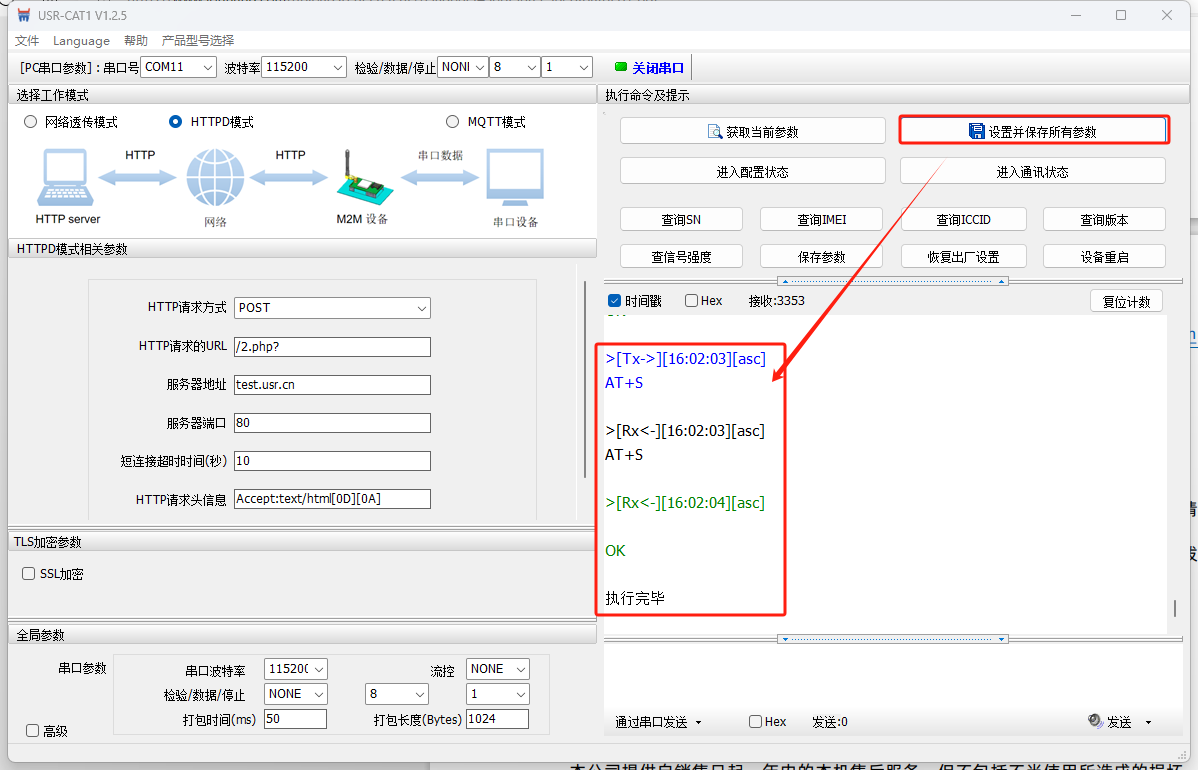
Task: Click the 服务器地址 input field
Action: [332, 385]
